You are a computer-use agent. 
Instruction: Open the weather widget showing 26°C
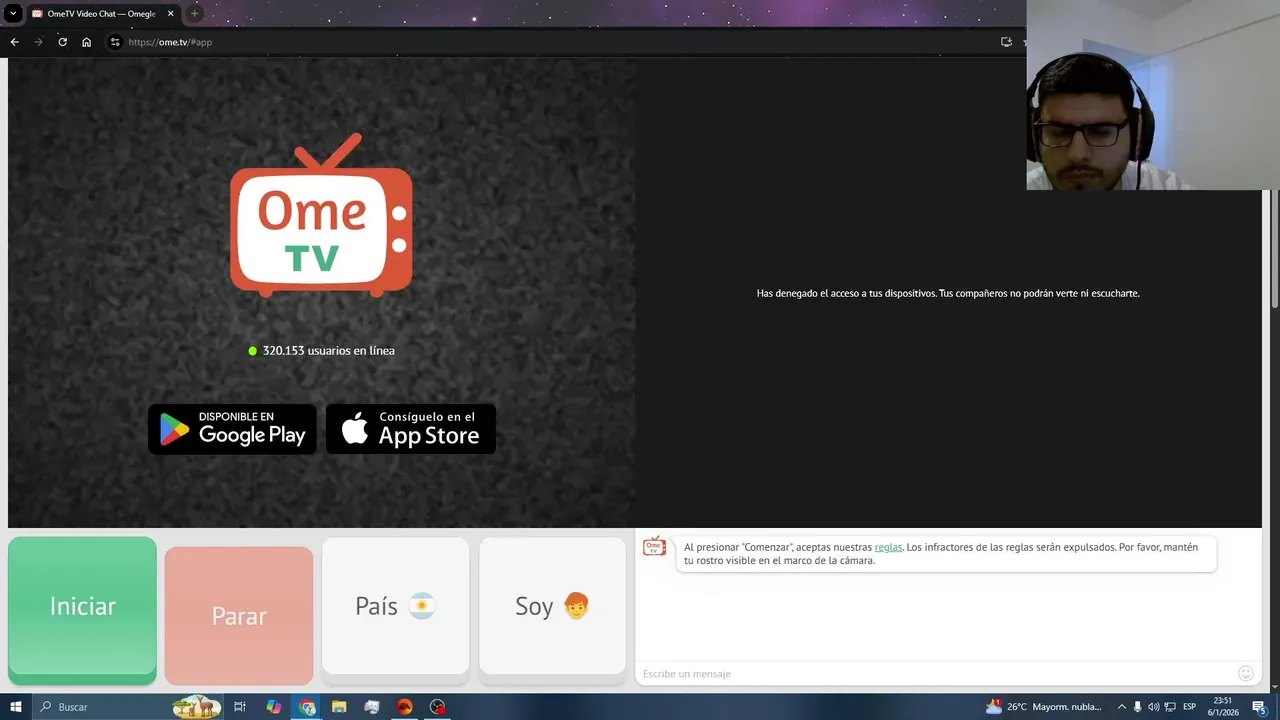pyautogui.click(x=1043, y=707)
